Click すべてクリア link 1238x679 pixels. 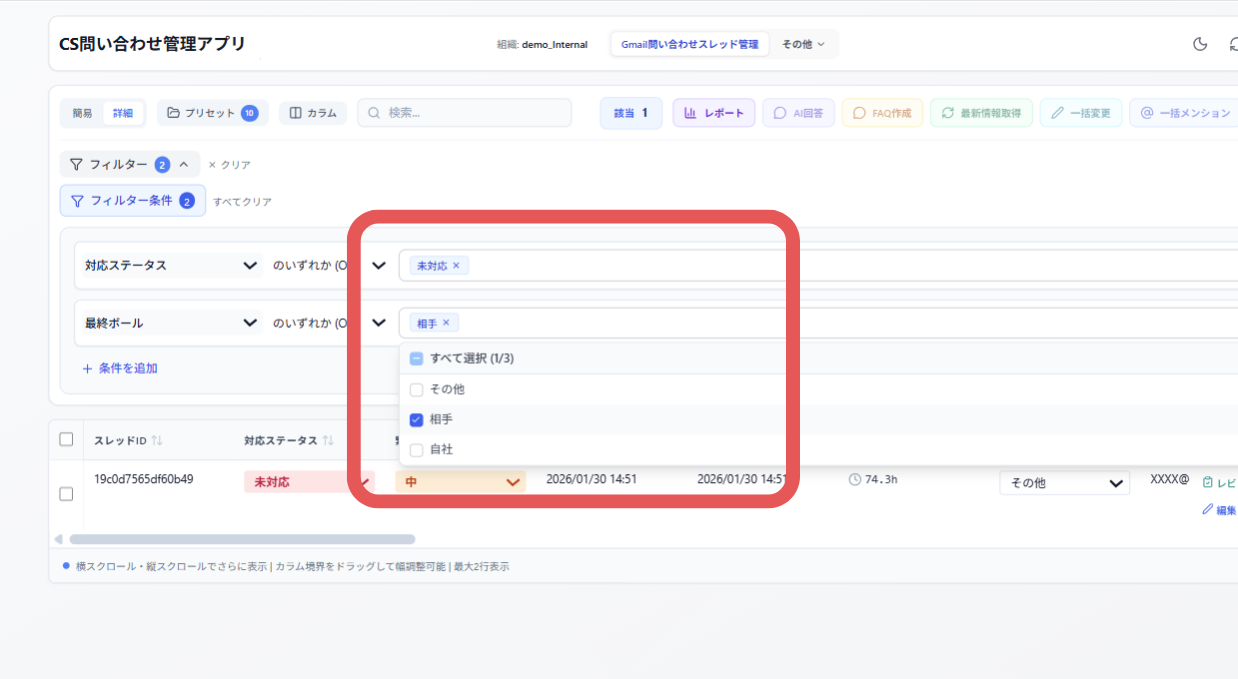point(242,201)
